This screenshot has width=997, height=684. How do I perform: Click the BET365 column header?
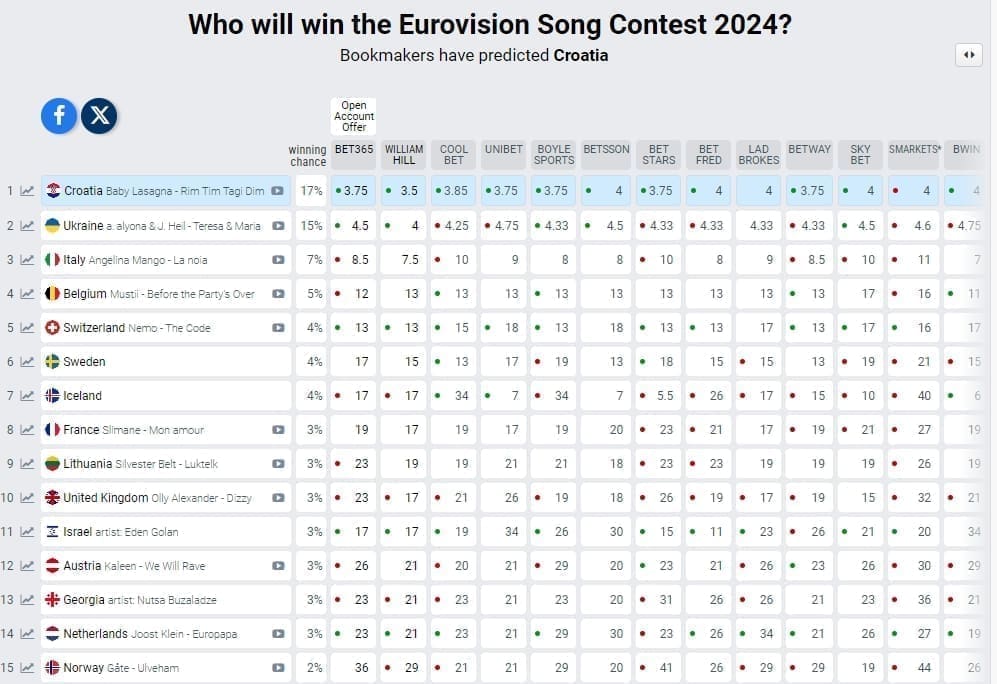(352, 148)
